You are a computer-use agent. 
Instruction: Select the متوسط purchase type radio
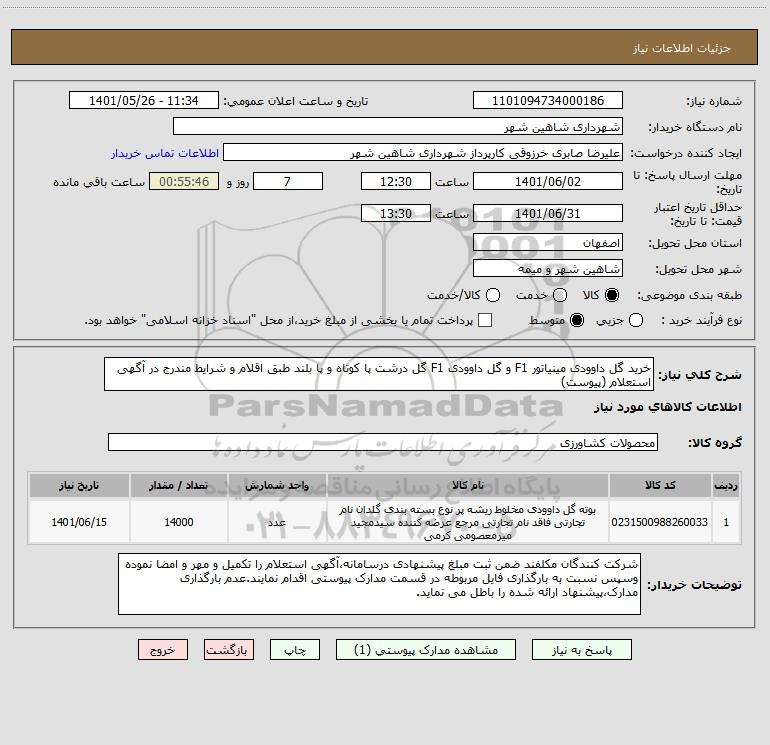(x=577, y=320)
